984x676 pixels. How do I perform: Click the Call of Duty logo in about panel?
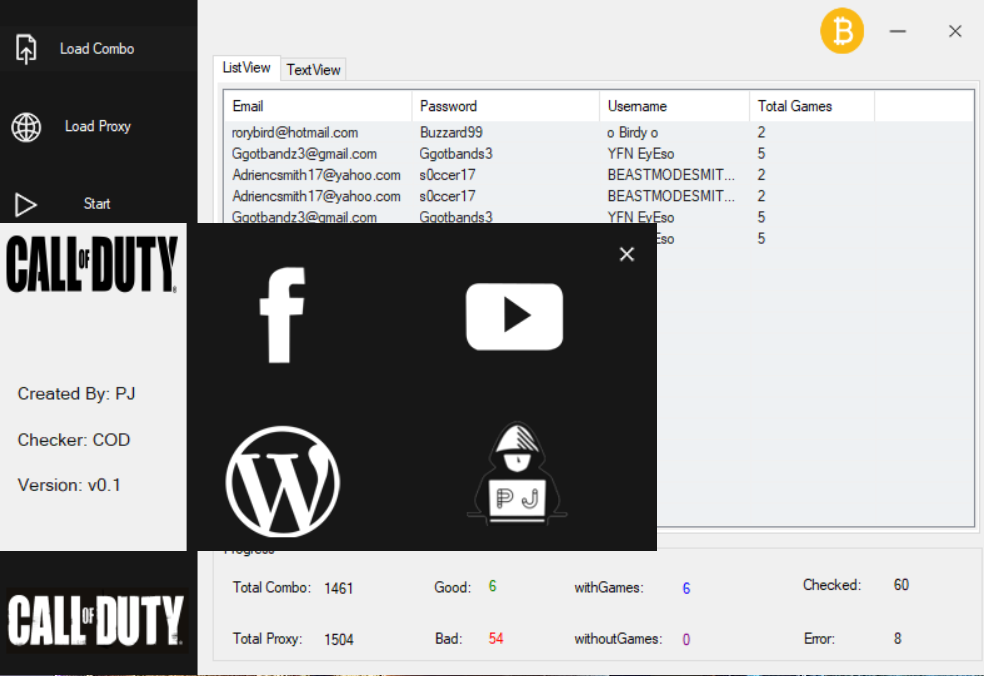point(92,264)
